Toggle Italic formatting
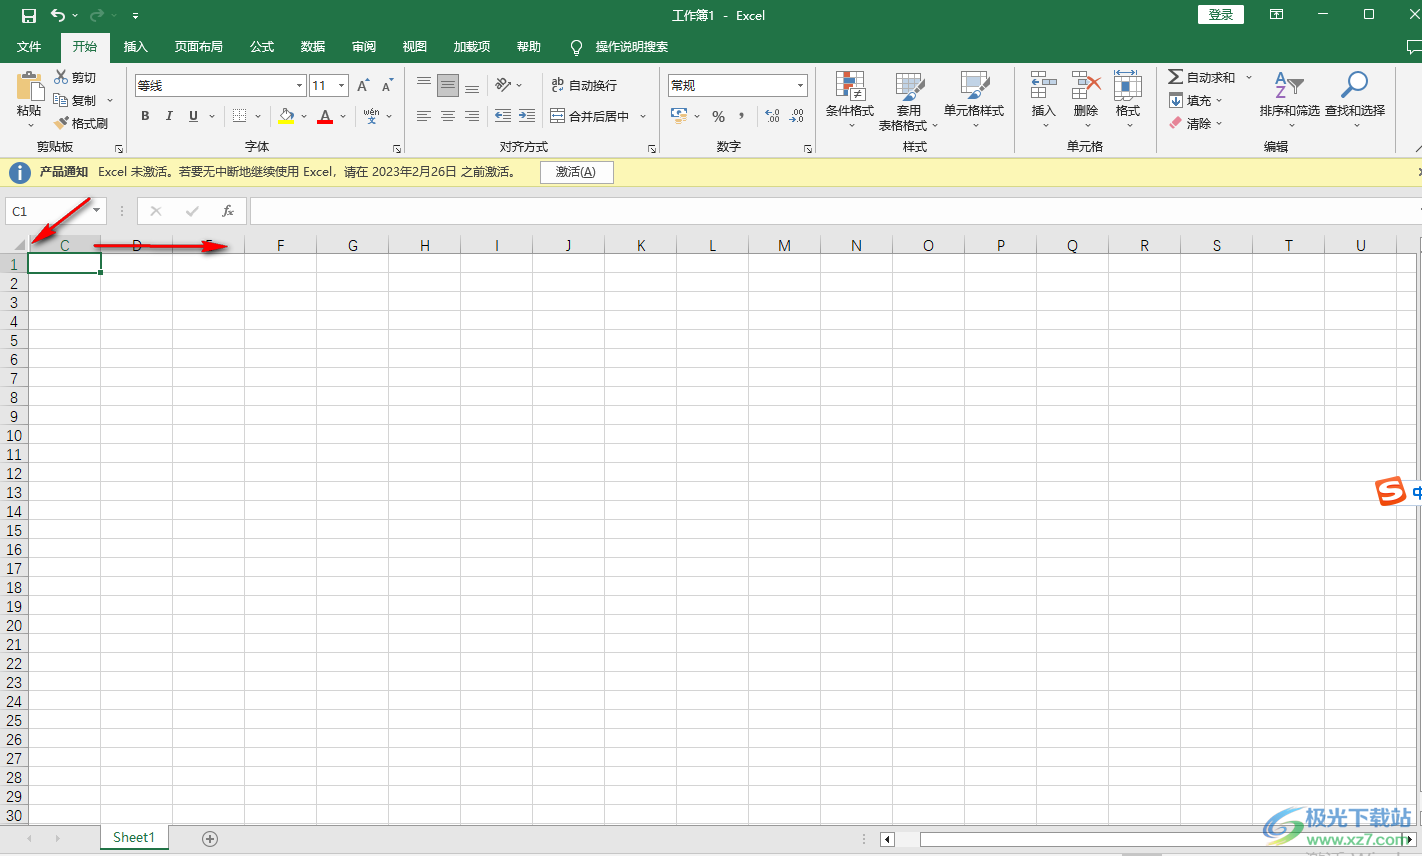Image resolution: width=1422 pixels, height=856 pixels. 169,117
